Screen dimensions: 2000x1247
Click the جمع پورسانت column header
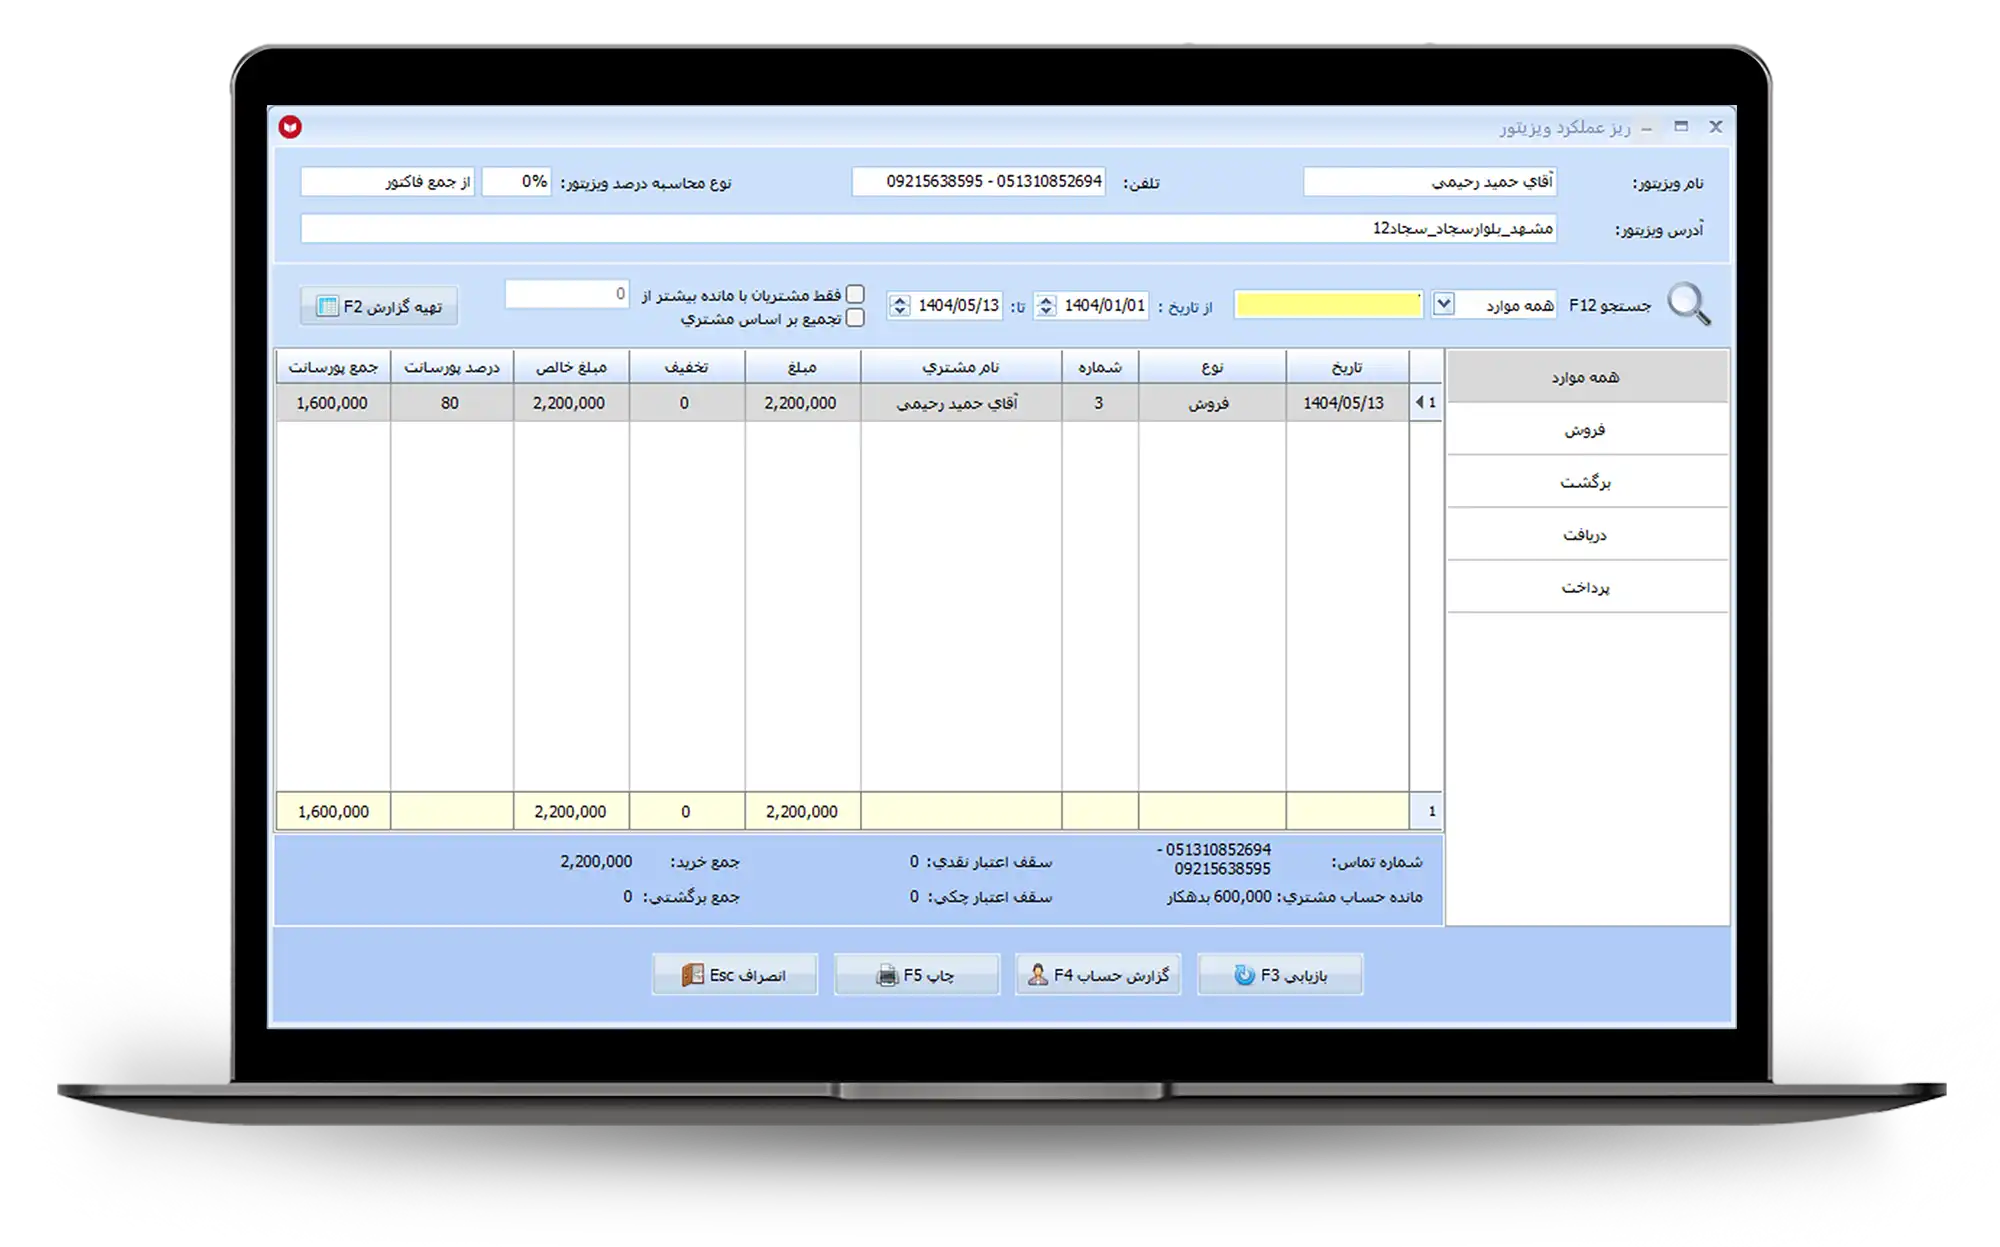pos(333,367)
